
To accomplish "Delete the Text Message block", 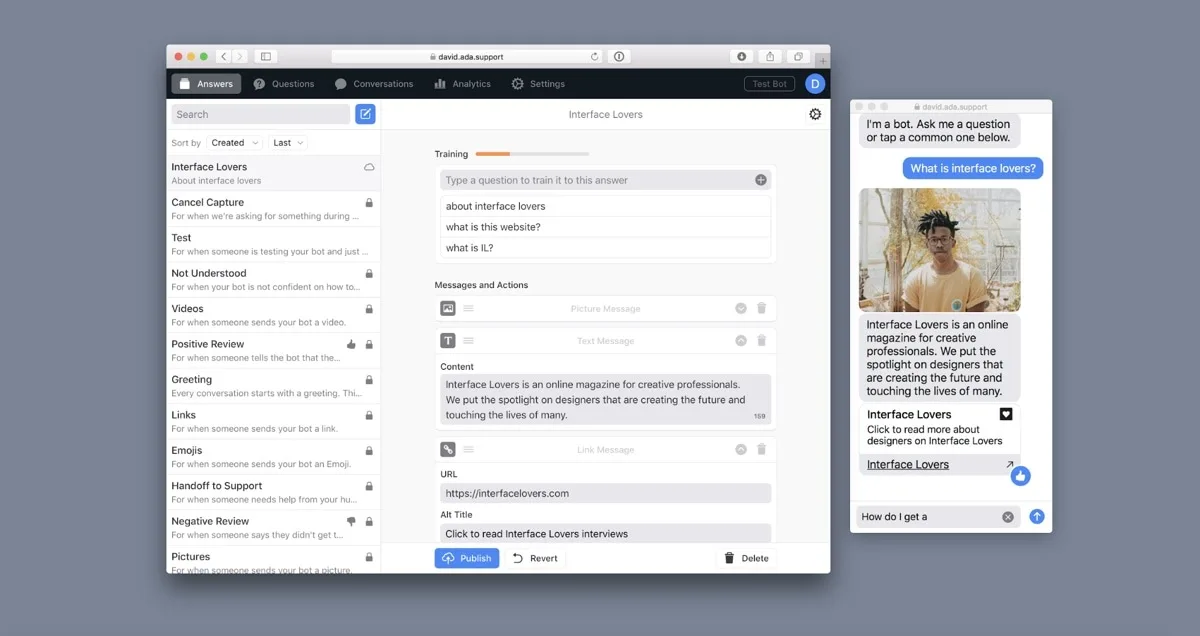I will pyautogui.click(x=761, y=341).
